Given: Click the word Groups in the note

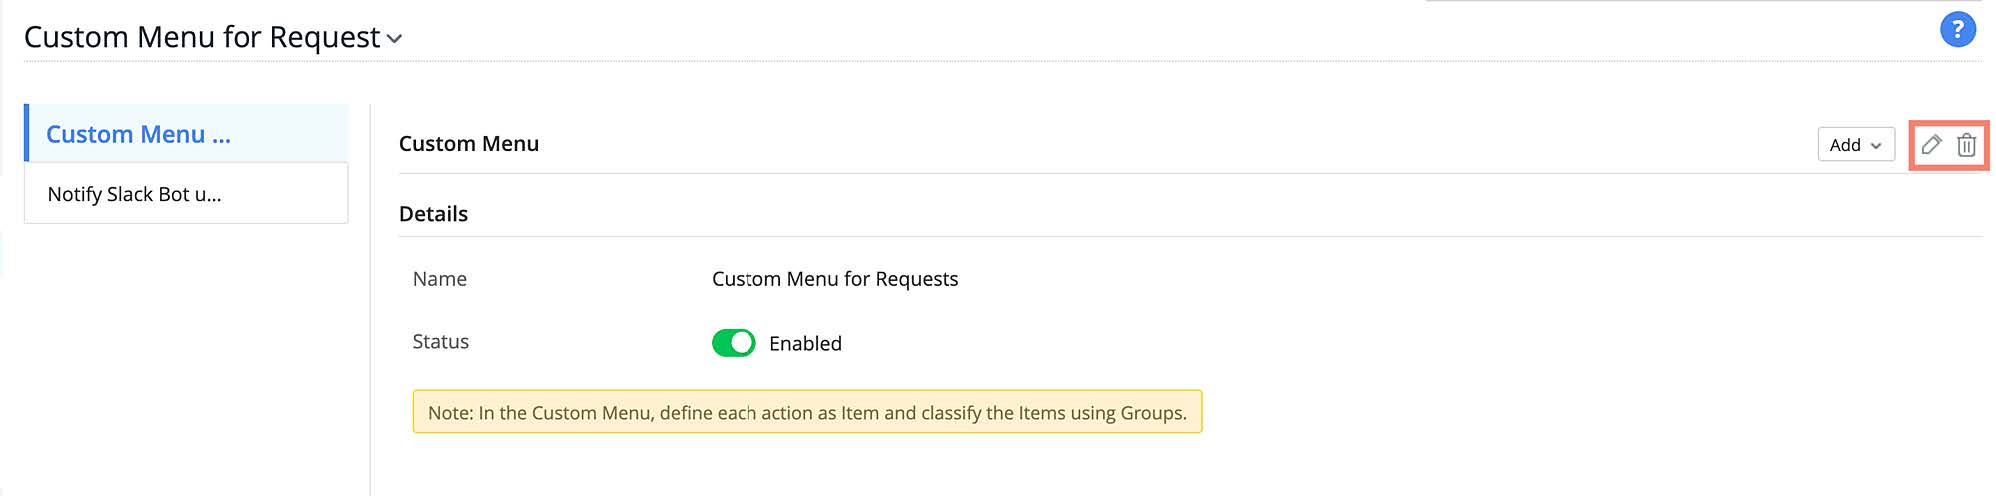Looking at the screenshot, I should coord(1151,413).
